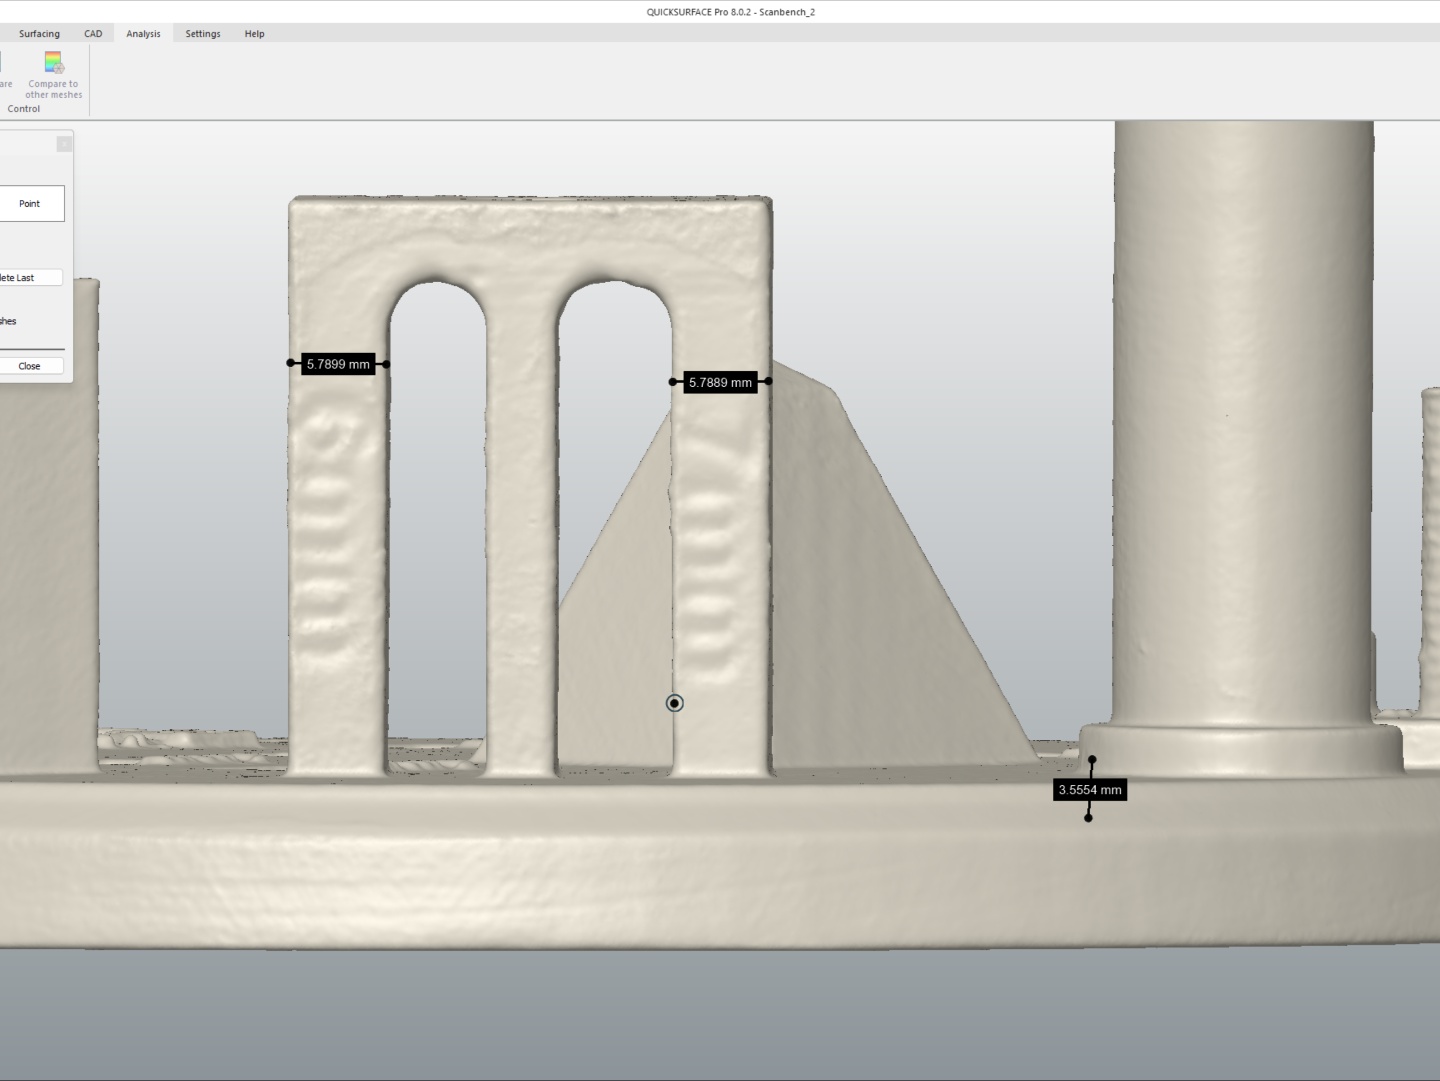This screenshot has width=1440, height=1081.
Task: Click the 3.5554 mm measurement label
Action: pyautogui.click(x=1090, y=790)
